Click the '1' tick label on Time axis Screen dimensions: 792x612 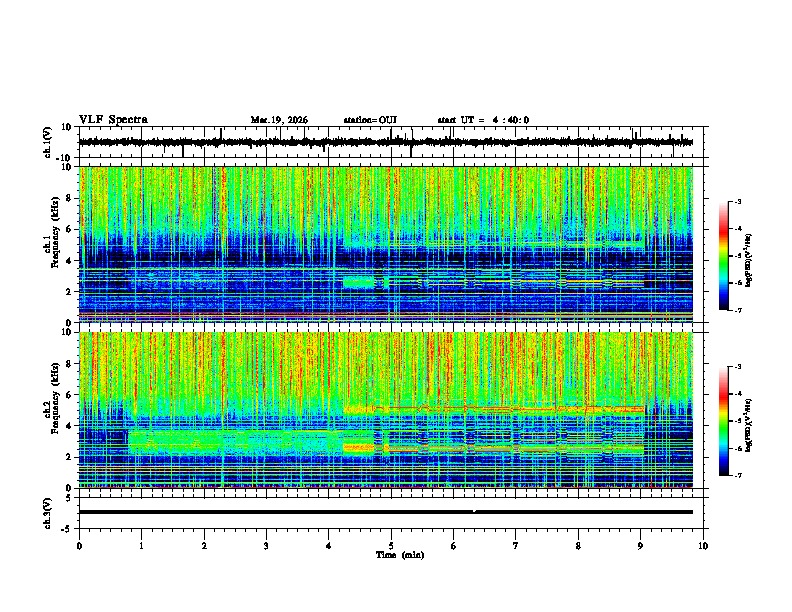141,546
